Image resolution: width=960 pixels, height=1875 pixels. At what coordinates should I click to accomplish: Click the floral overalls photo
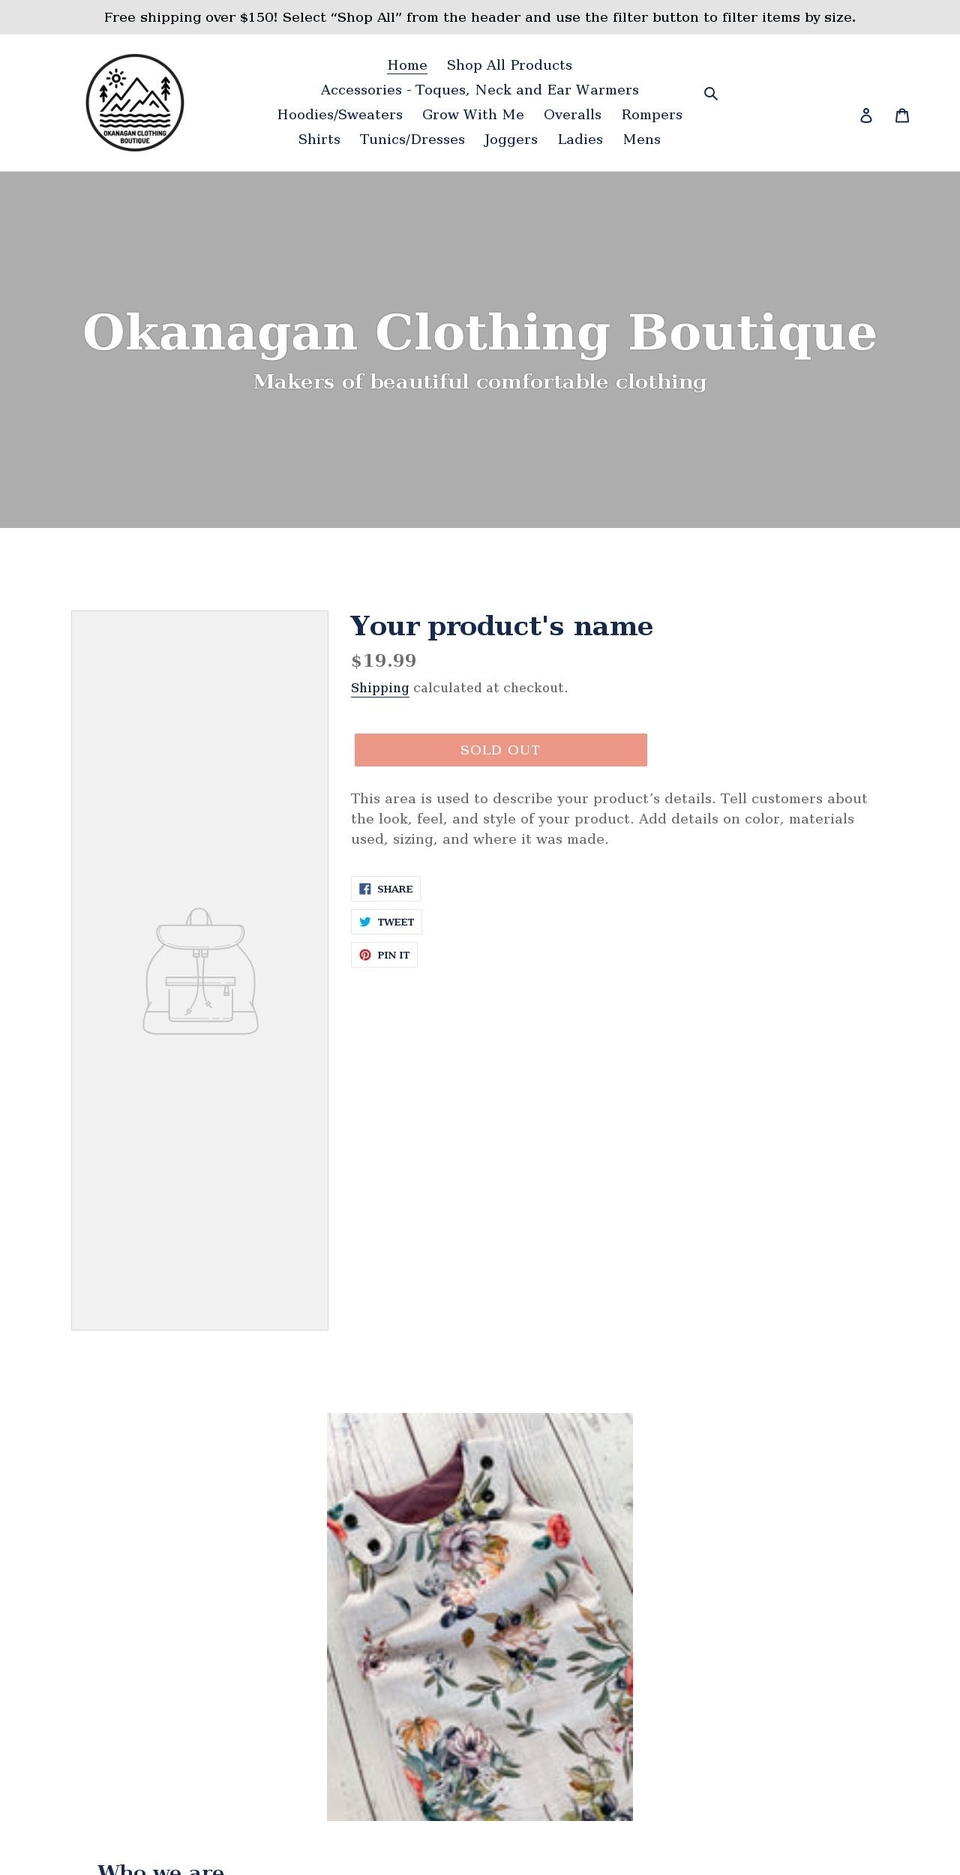coord(480,1616)
